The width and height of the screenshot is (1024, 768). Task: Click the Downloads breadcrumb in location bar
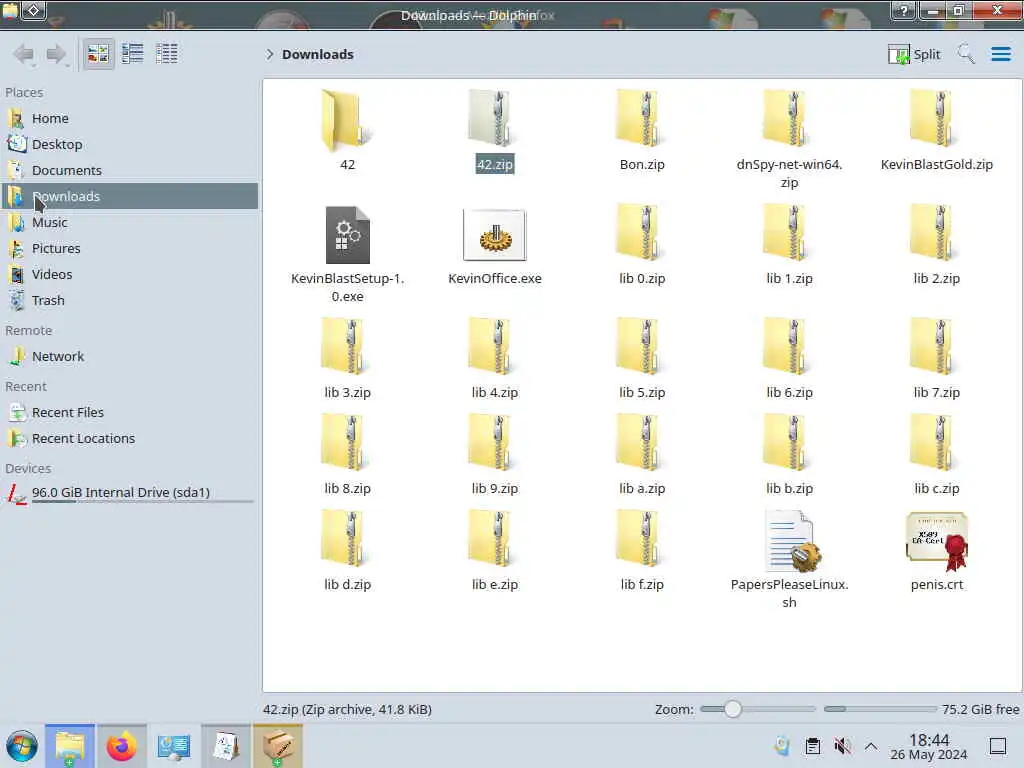click(x=318, y=54)
